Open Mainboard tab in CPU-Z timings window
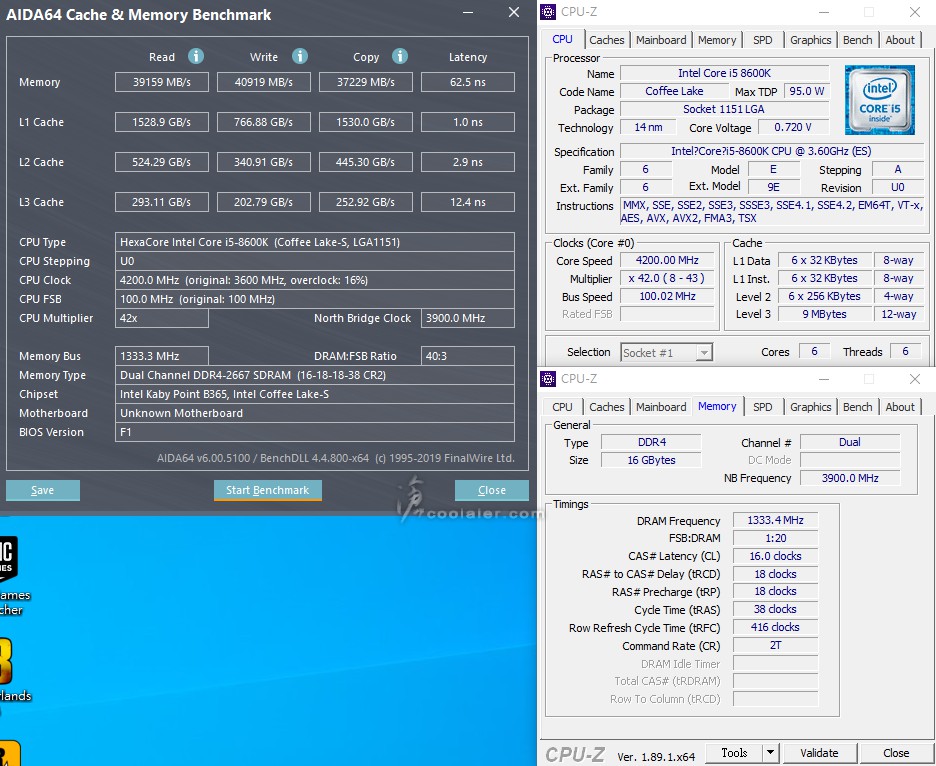Image resolution: width=936 pixels, height=766 pixels. tap(661, 407)
